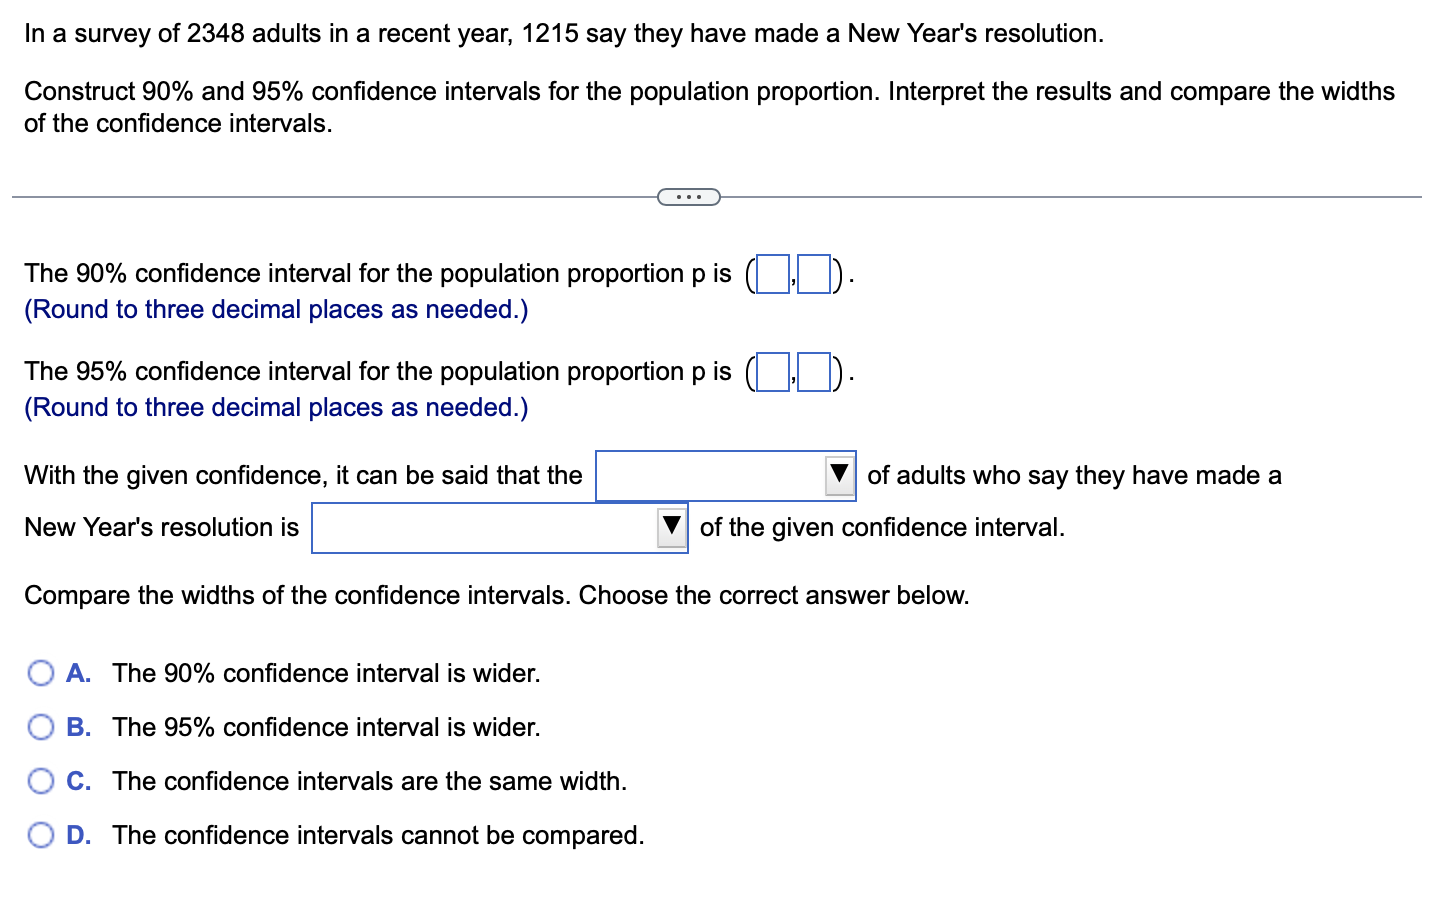Click the 'Round to three decimal places' text under 95%

(x=276, y=407)
